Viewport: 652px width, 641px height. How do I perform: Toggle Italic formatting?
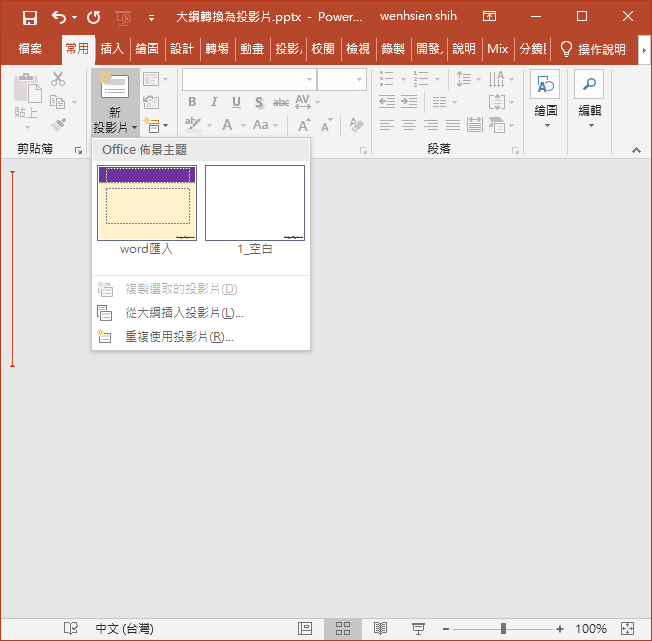[x=214, y=102]
